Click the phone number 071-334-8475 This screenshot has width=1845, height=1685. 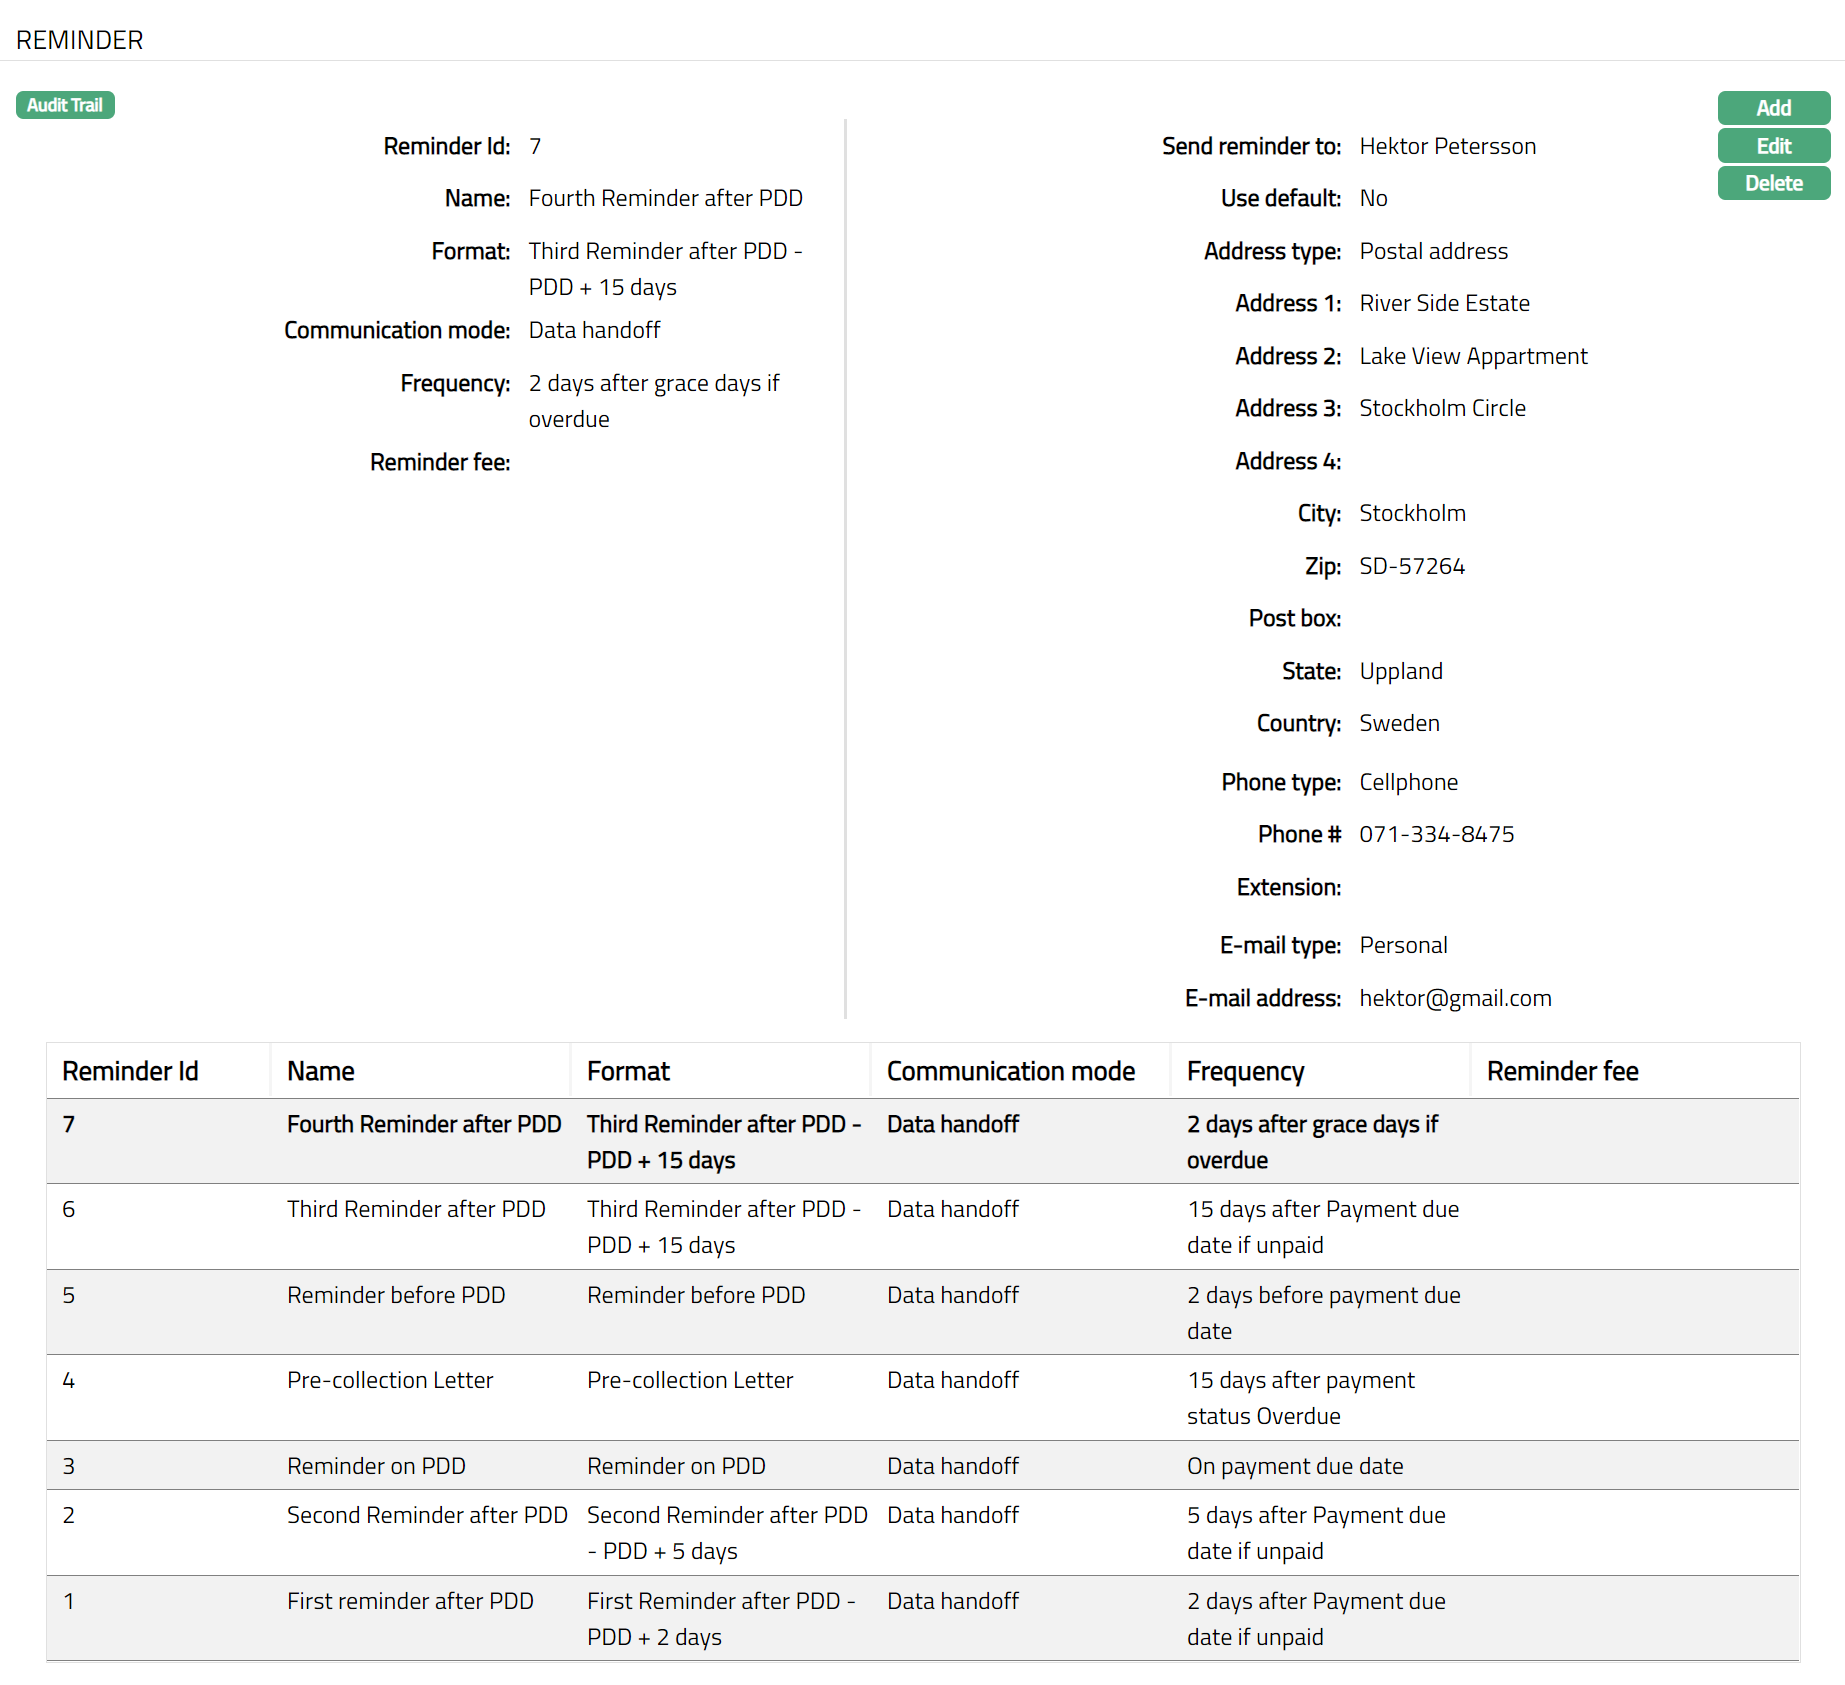click(x=1436, y=834)
